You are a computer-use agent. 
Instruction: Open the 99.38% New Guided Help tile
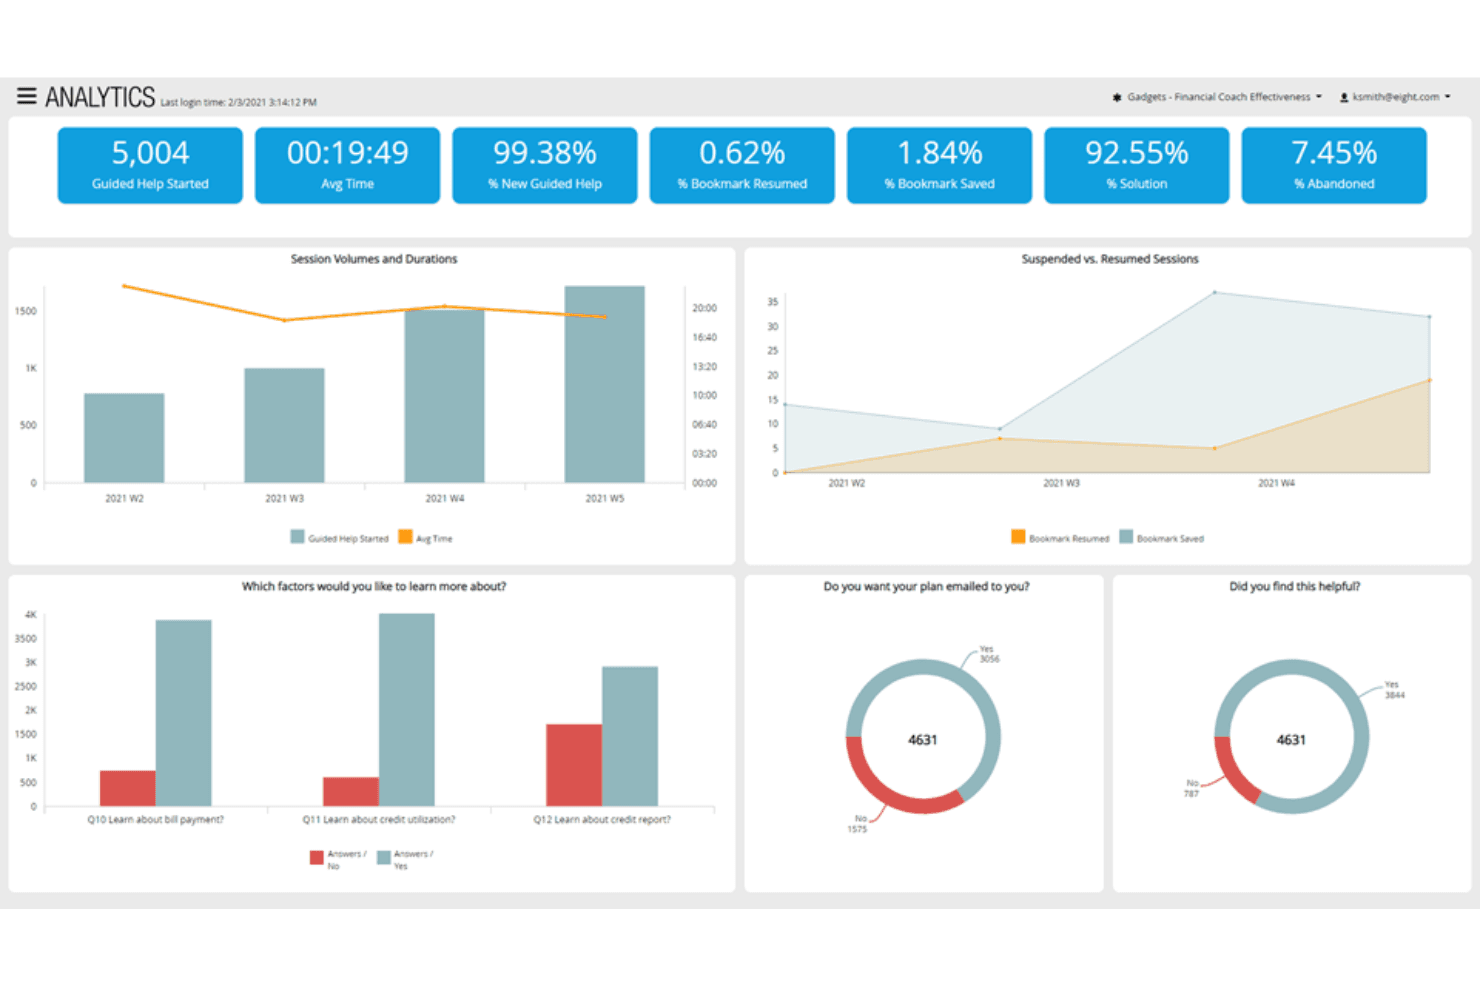(x=545, y=165)
